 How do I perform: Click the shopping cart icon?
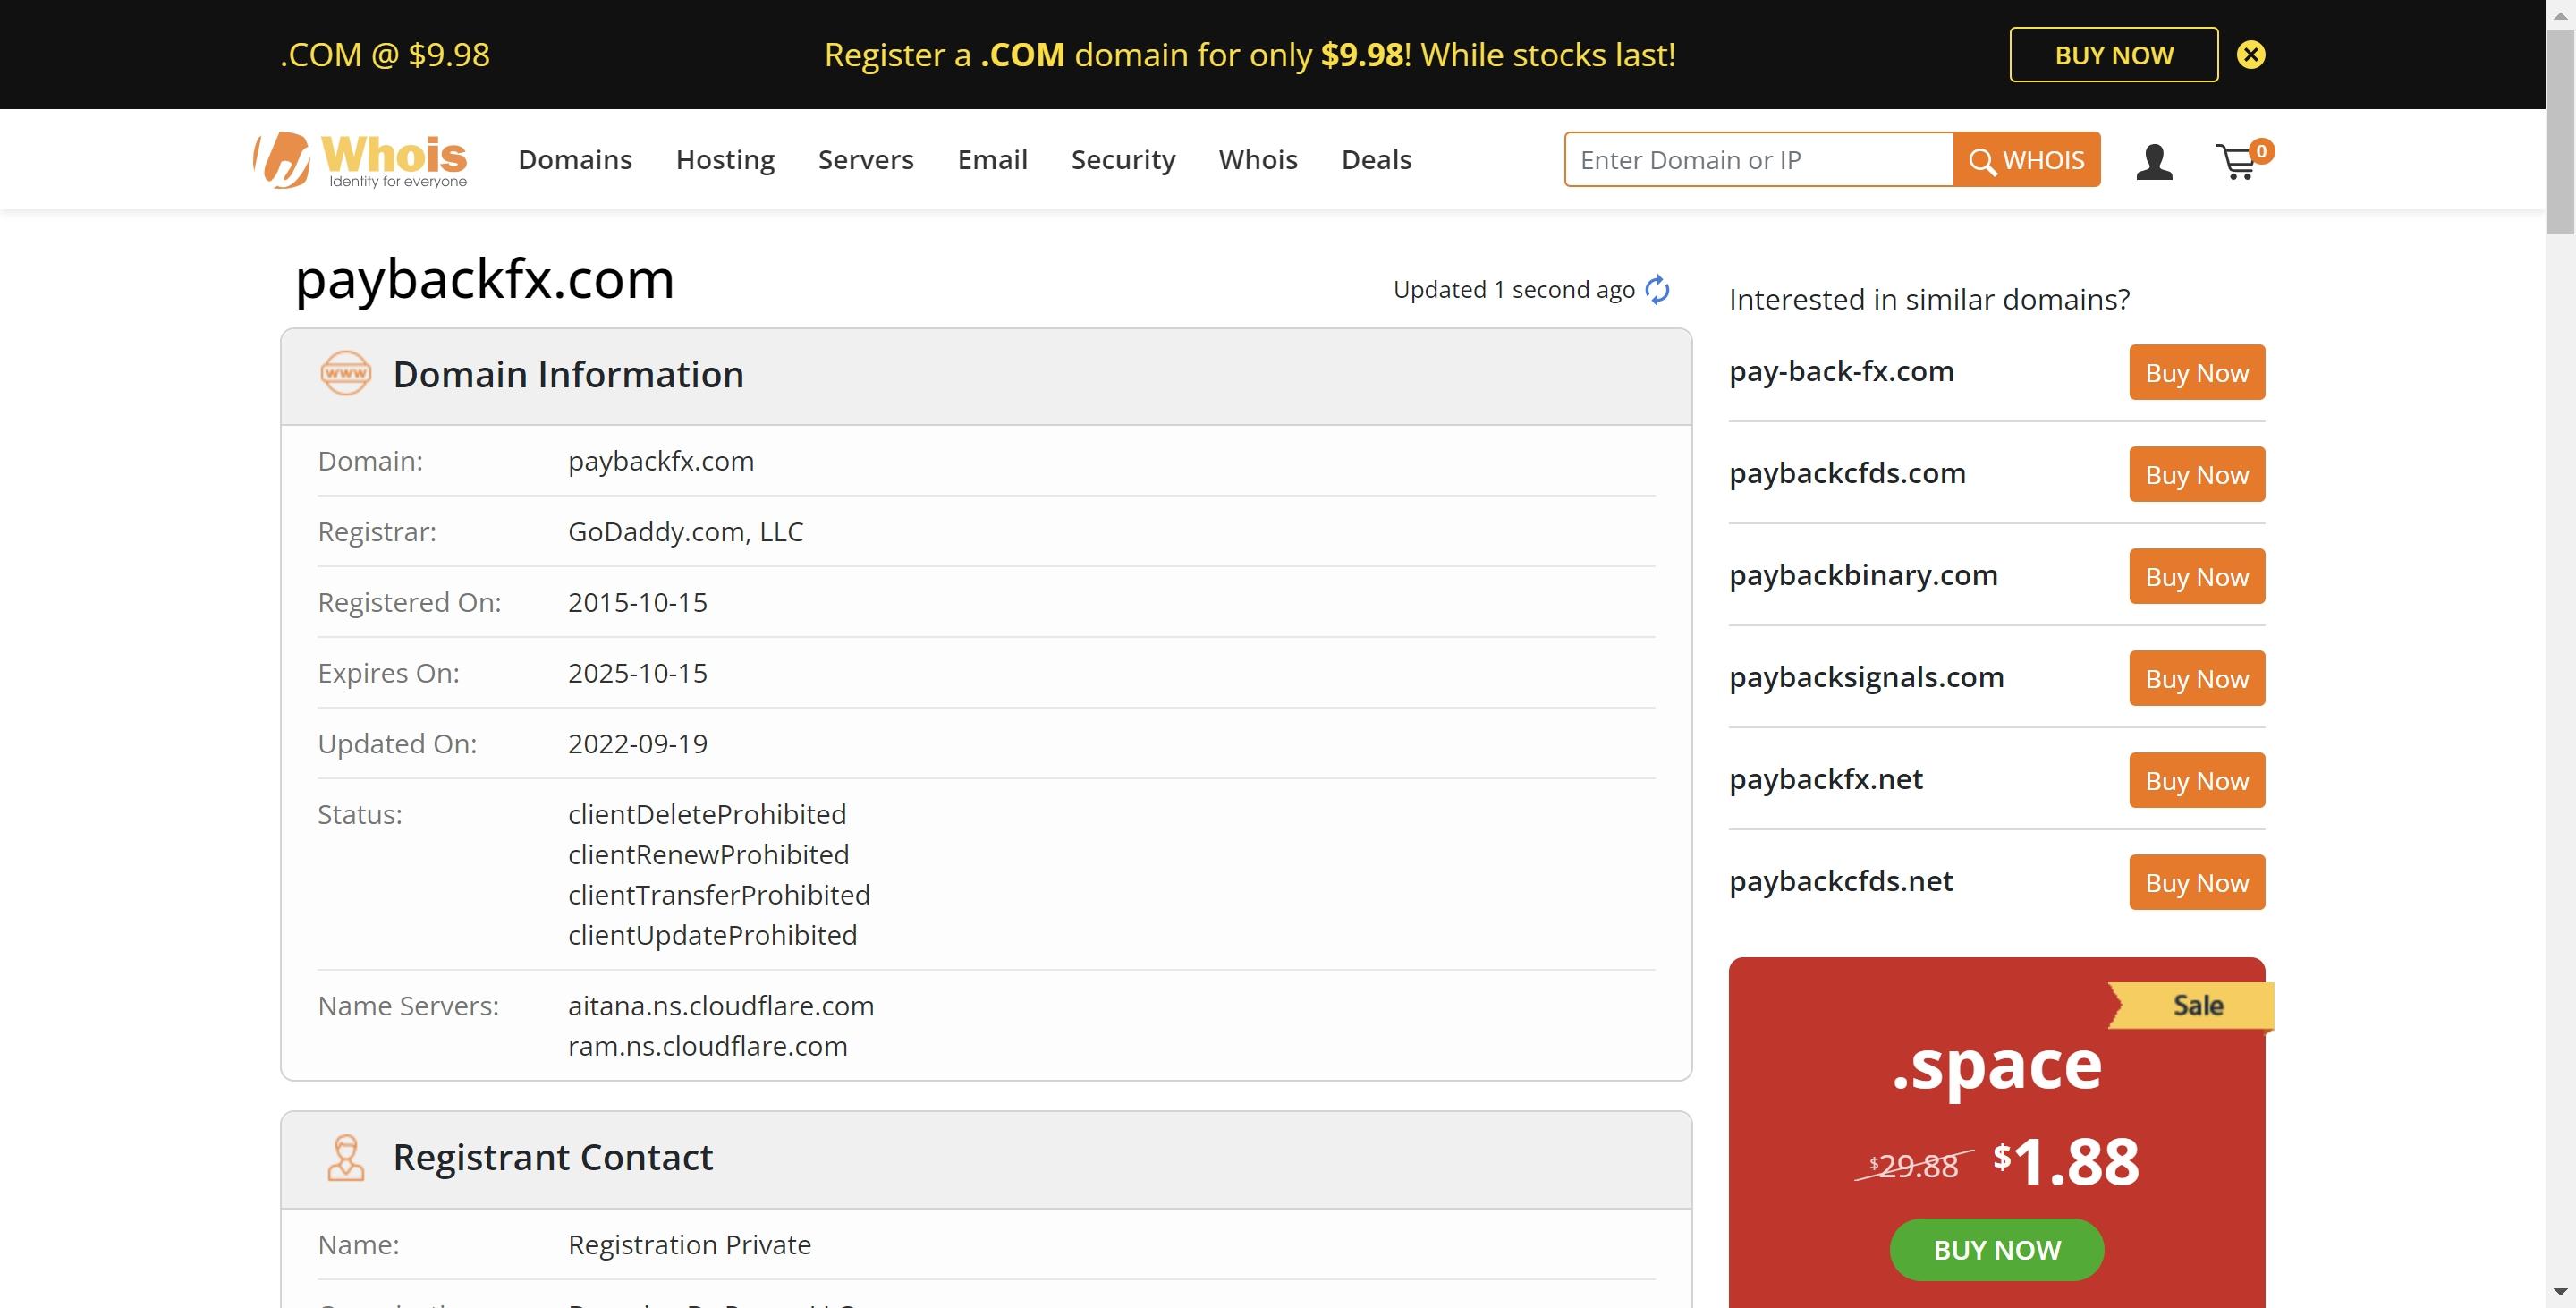click(x=2239, y=158)
